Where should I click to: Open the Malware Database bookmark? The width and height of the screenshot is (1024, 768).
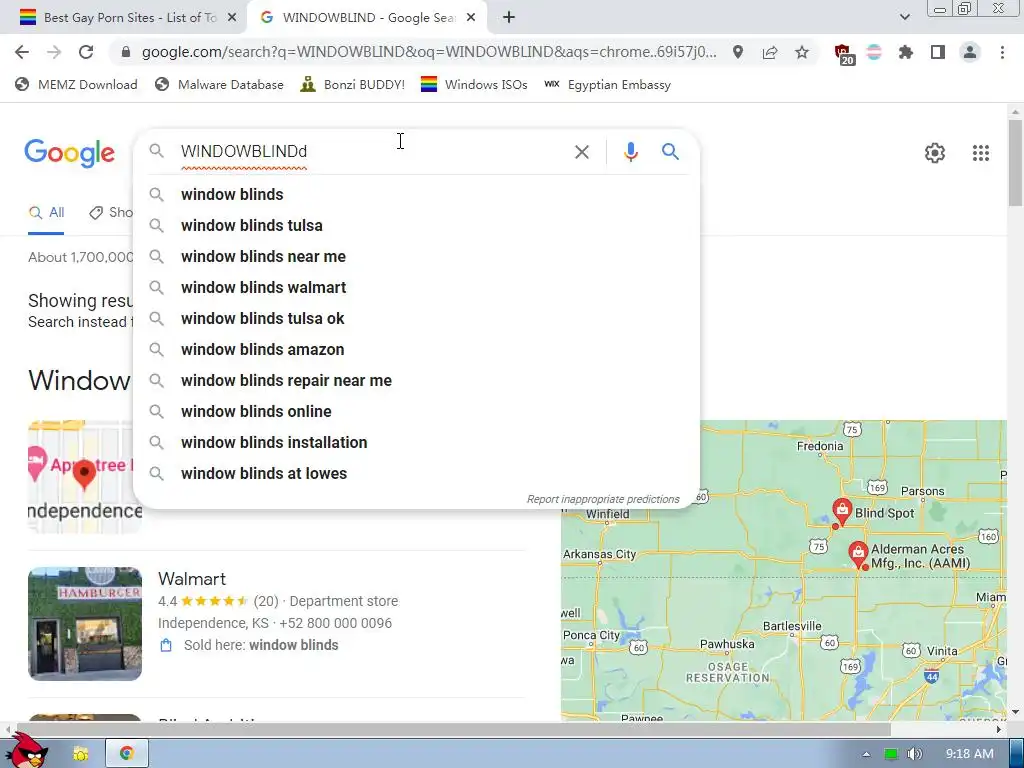click(x=219, y=84)
